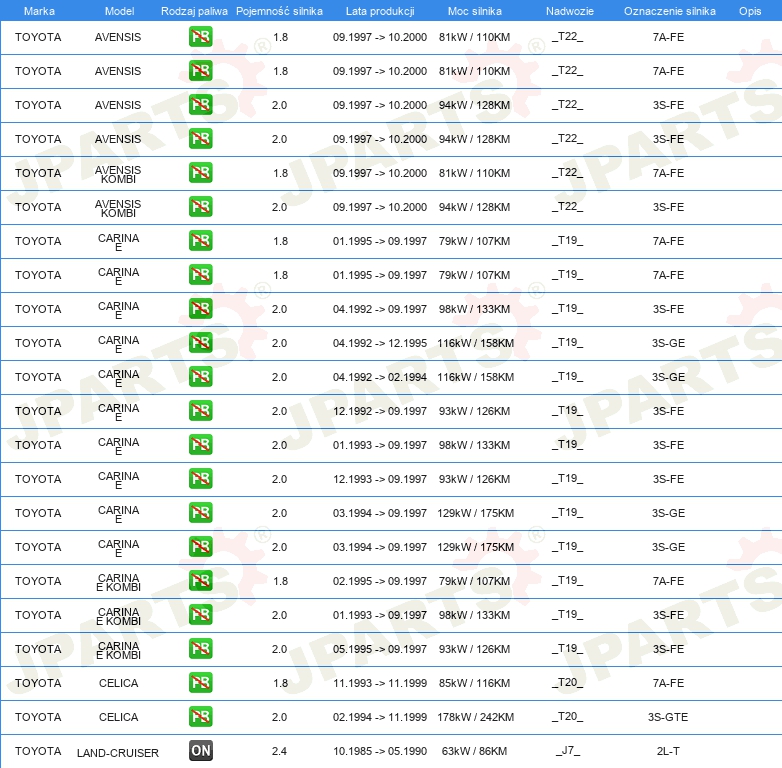This screenshot has height=768, width=782.
Task: Click fuel icon in CARINA E KOMBI 98kW row
Action: pos(200,614)
